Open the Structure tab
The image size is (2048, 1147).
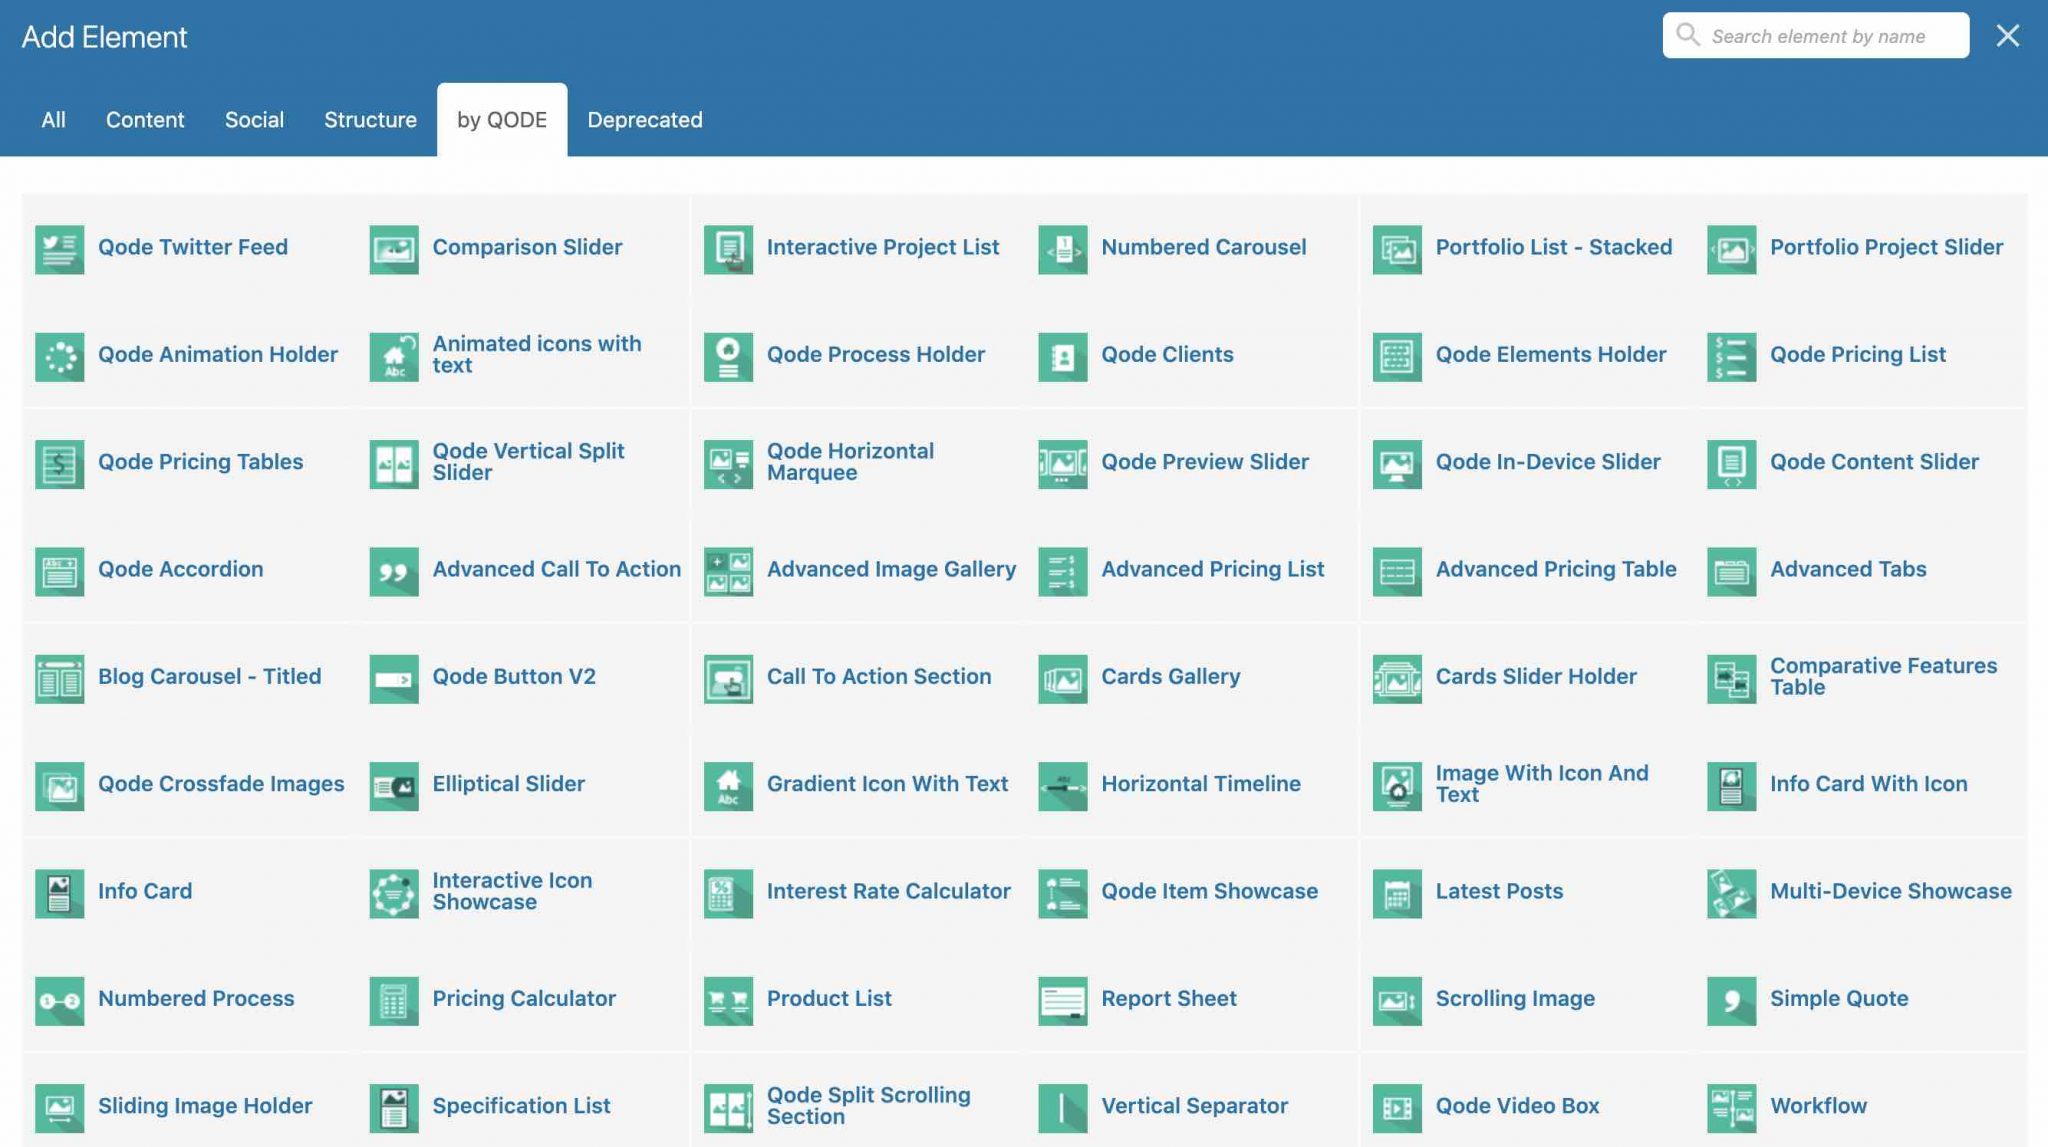(x=370, y=120)
